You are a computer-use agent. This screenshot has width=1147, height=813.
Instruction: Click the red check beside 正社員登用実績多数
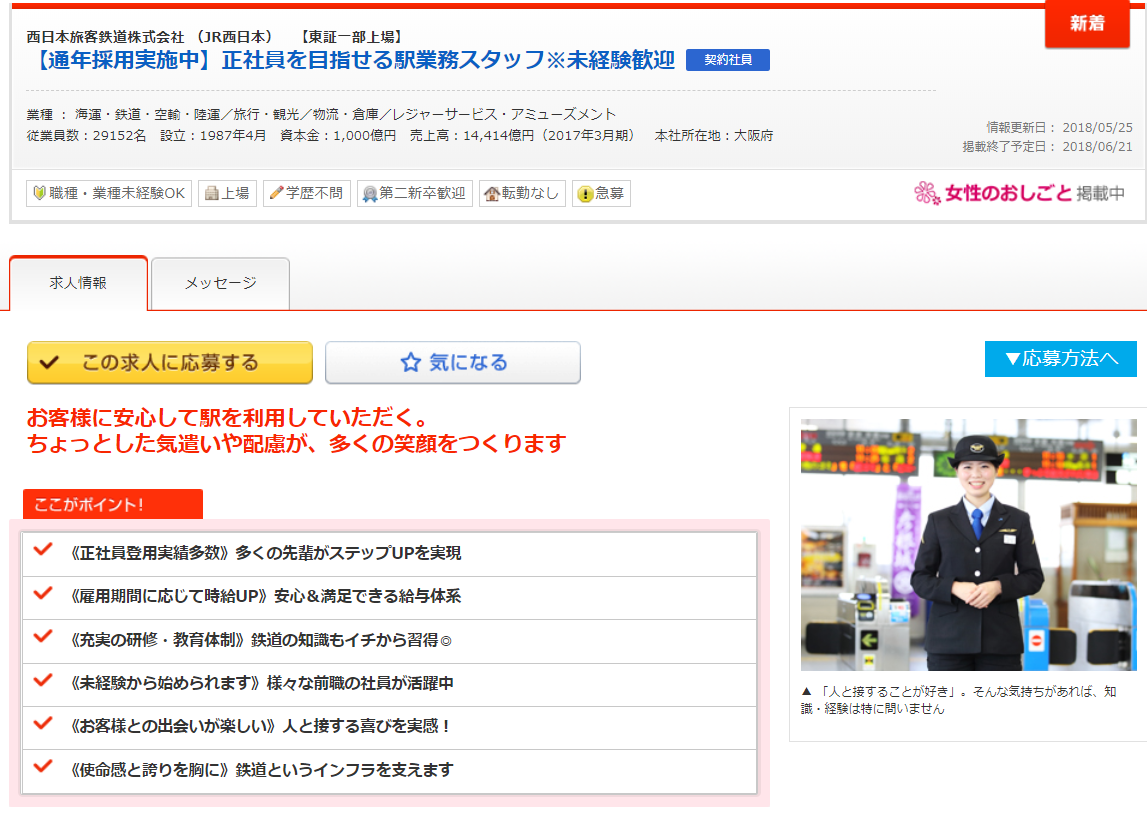[x=43, y=549]
